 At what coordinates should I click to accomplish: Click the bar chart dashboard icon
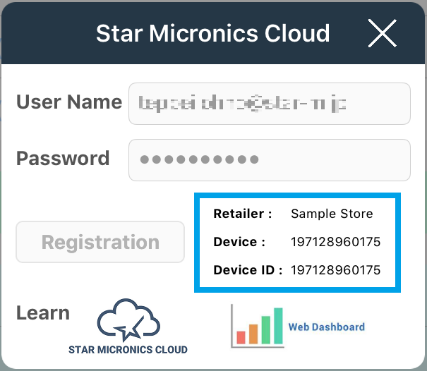[257, 326]
